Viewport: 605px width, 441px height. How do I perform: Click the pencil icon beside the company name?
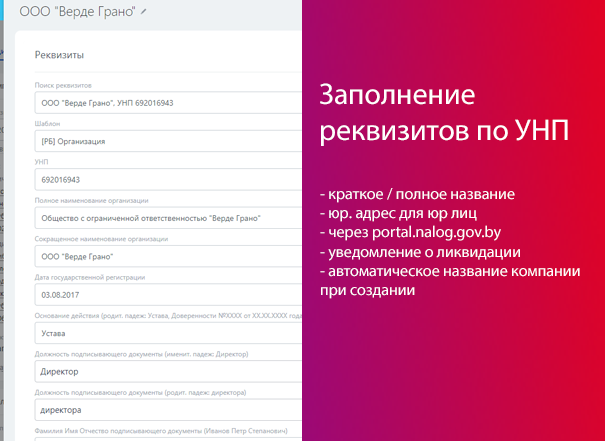[x=144, y=11]
